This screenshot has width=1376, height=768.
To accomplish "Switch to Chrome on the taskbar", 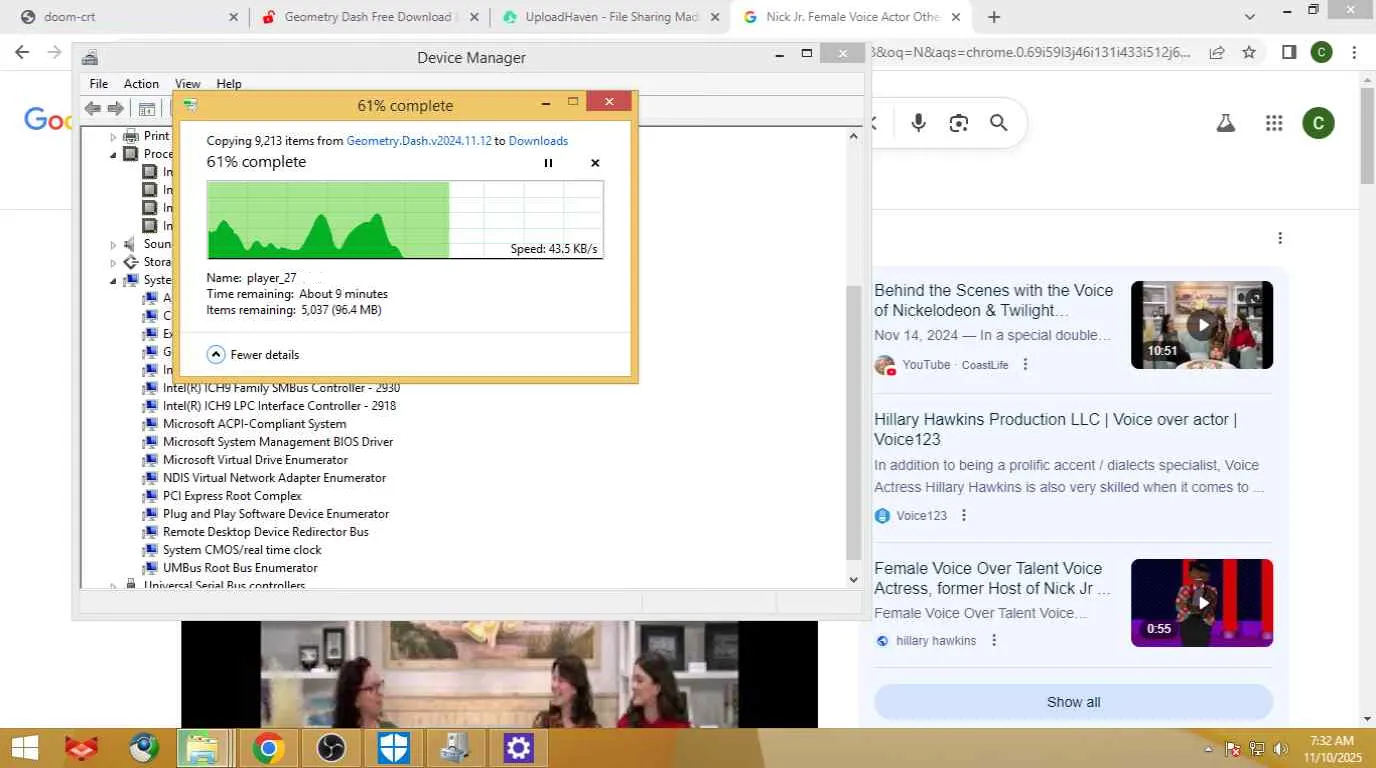I will (267, 748).
